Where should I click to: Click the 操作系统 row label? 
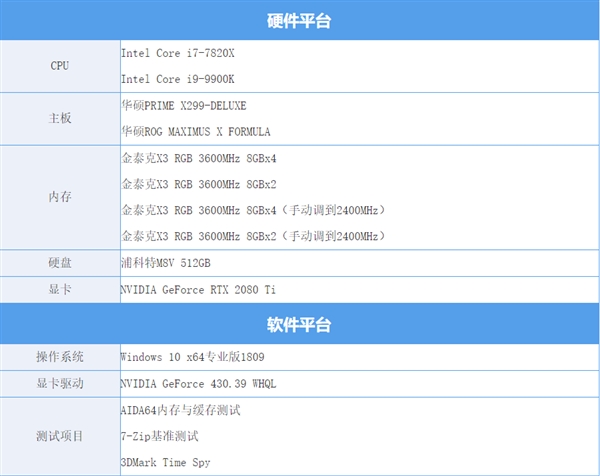[60, 357]
